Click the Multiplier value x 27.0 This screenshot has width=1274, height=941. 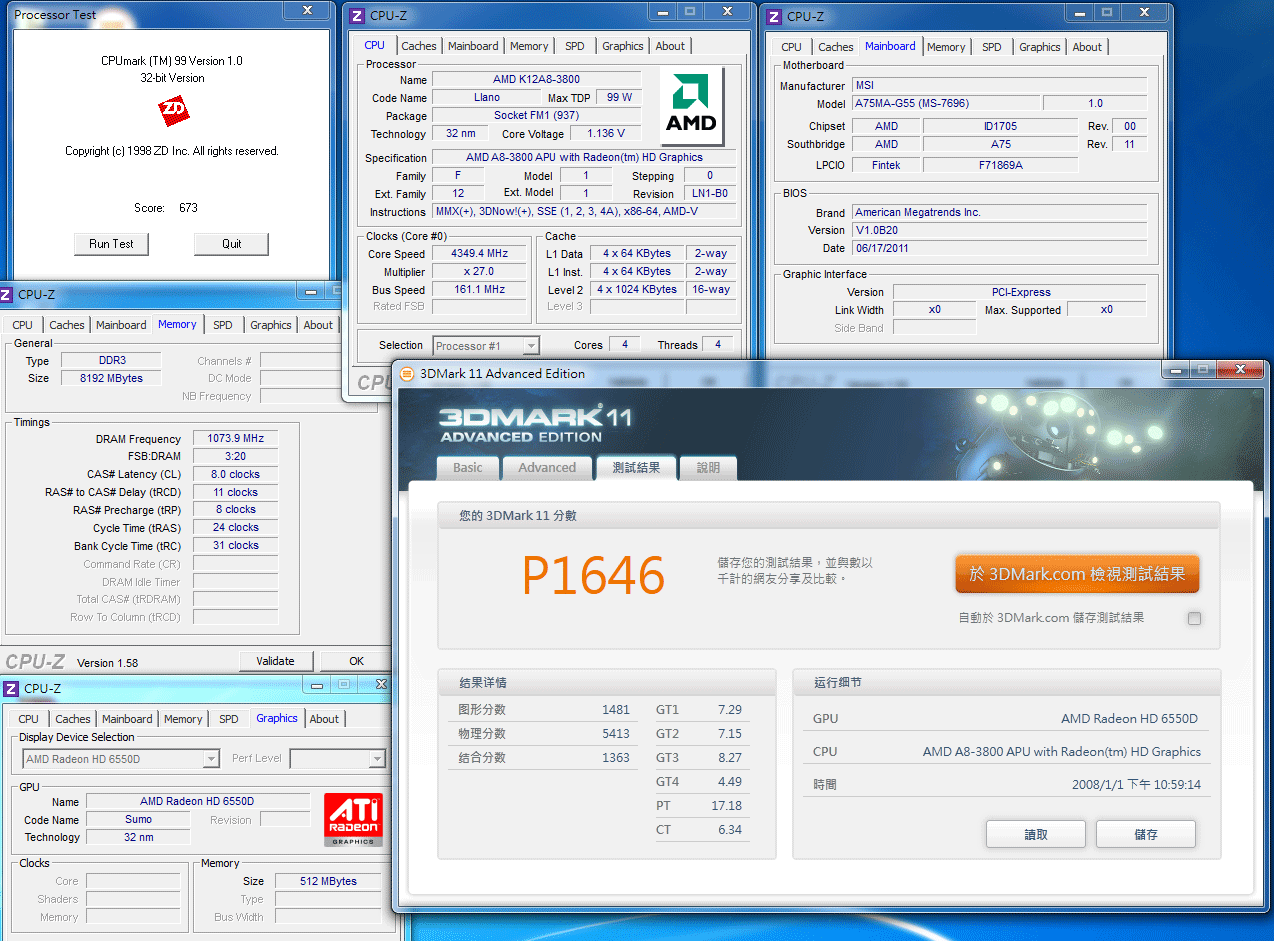pyautogui.click(x=480, y=272)
